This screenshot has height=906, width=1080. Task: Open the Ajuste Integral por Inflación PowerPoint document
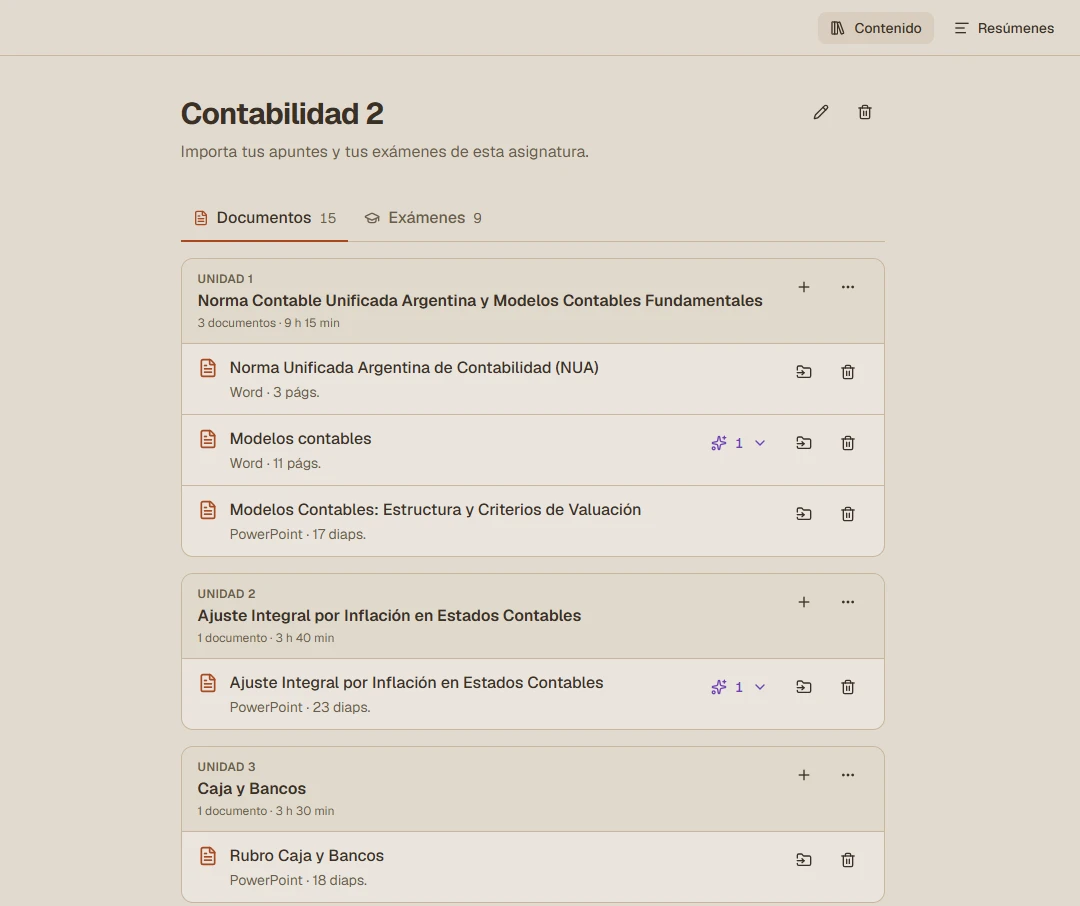click(x=416, y=683)
